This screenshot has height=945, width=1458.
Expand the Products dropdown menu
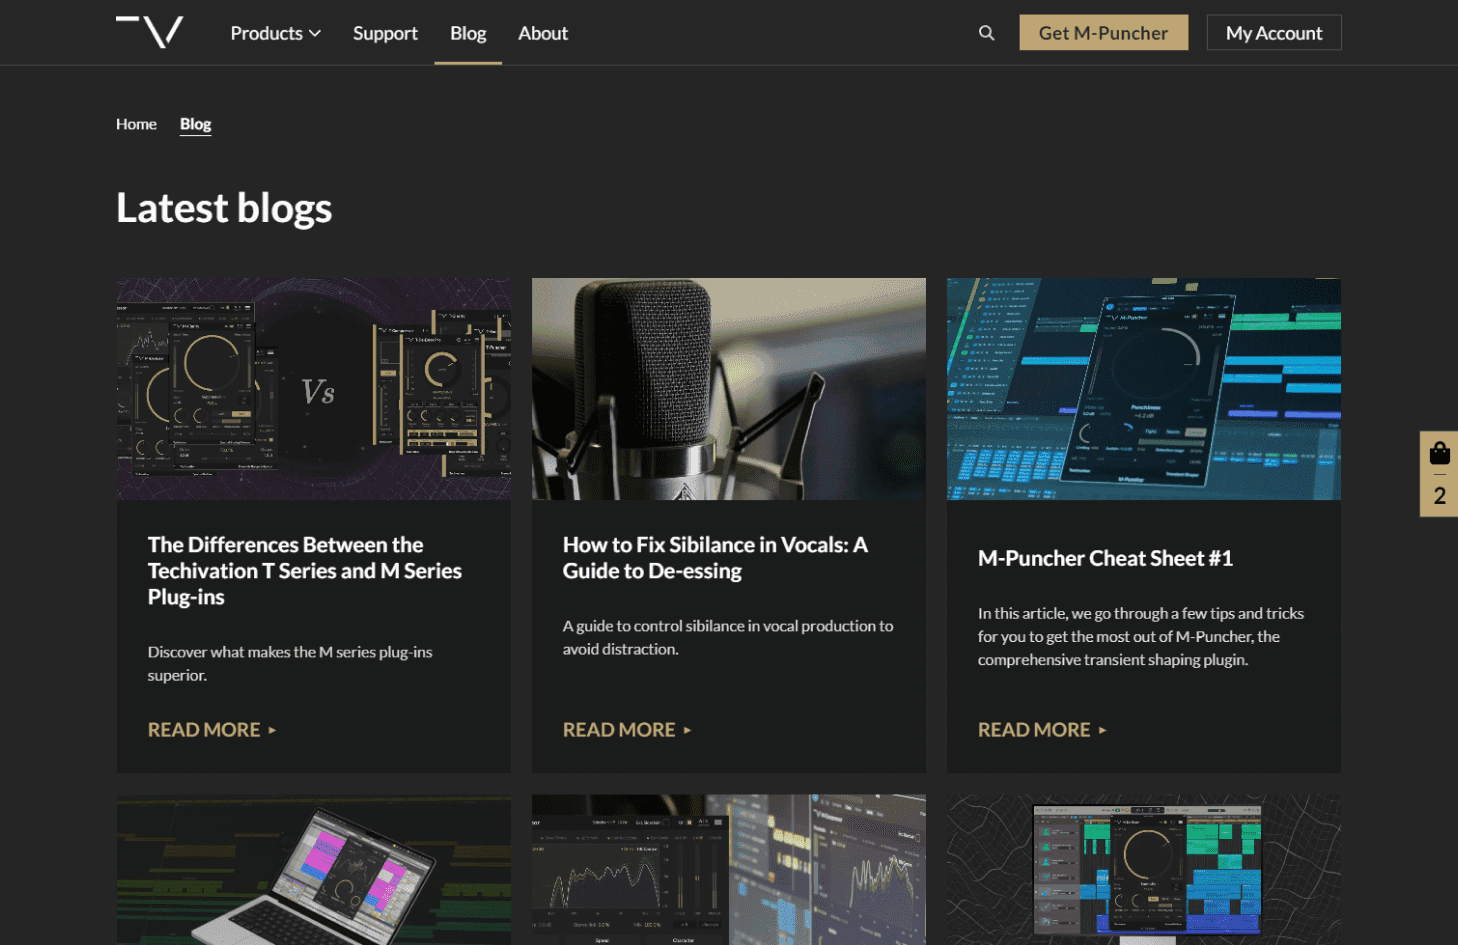275,33
